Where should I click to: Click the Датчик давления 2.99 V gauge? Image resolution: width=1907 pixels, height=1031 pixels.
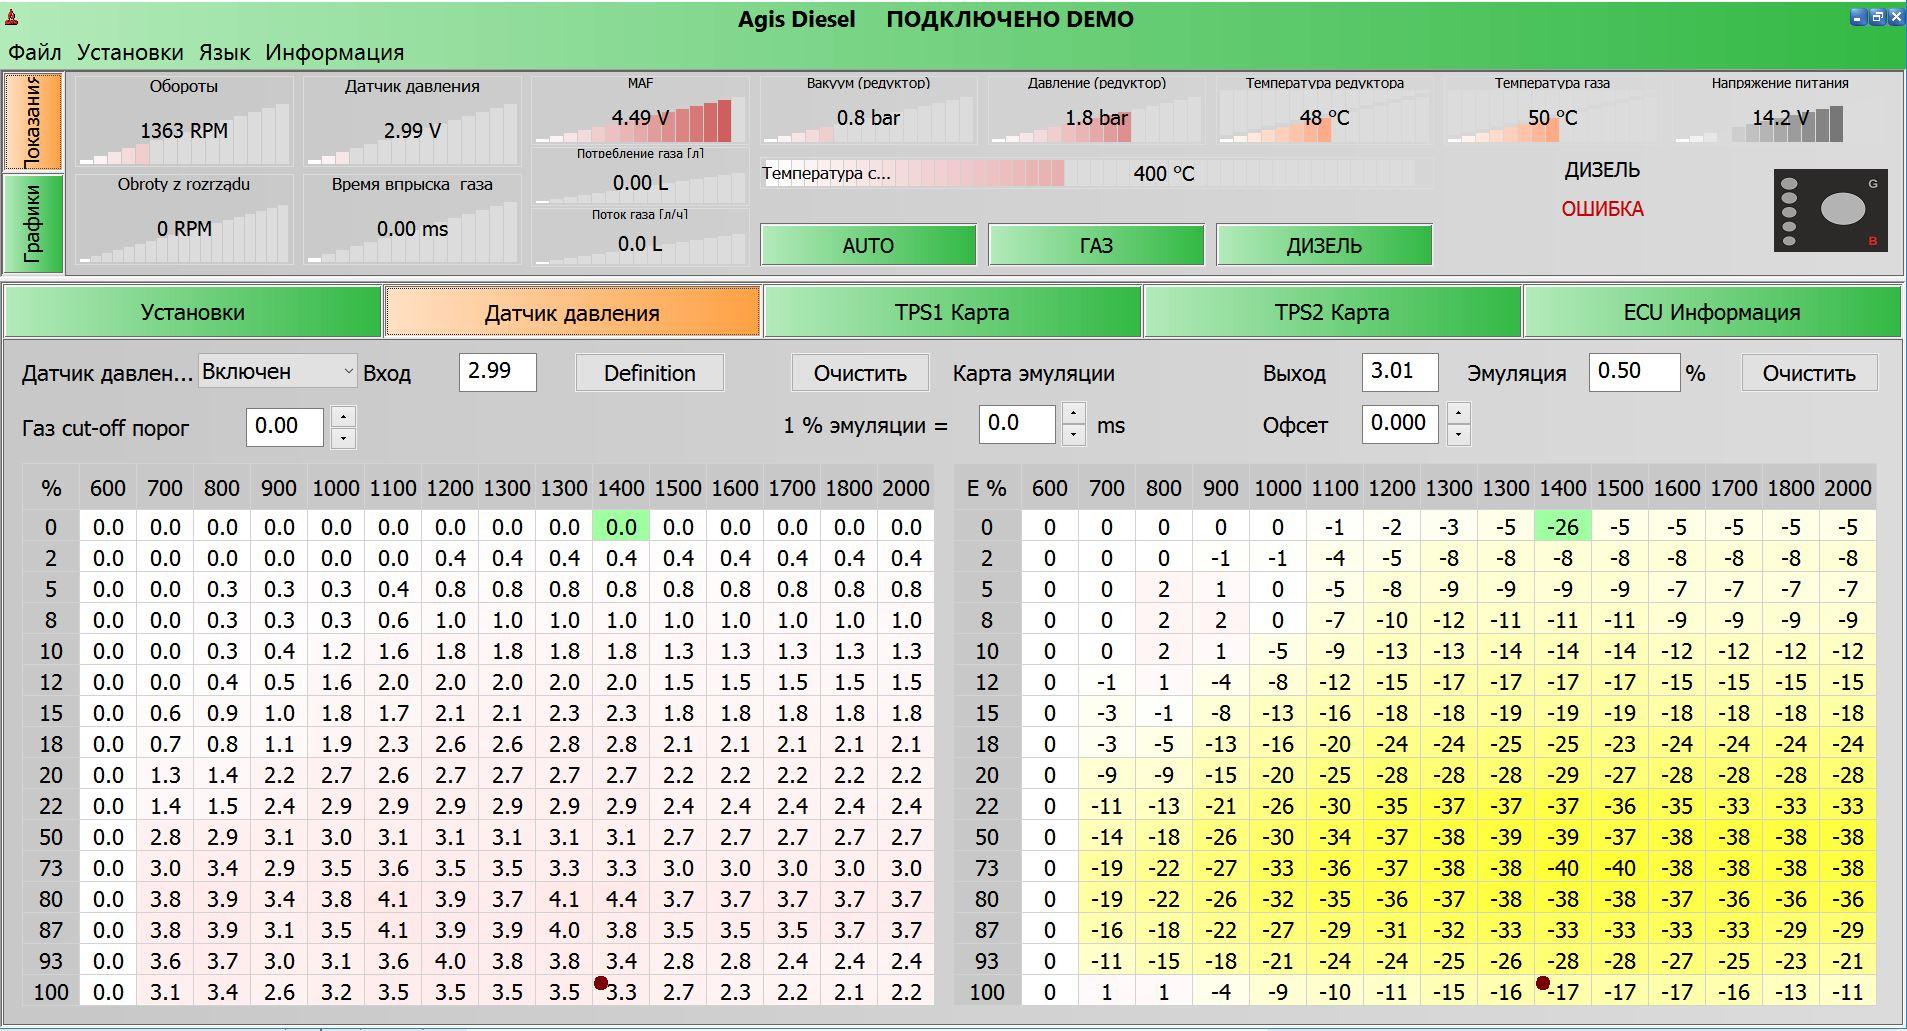412,121
